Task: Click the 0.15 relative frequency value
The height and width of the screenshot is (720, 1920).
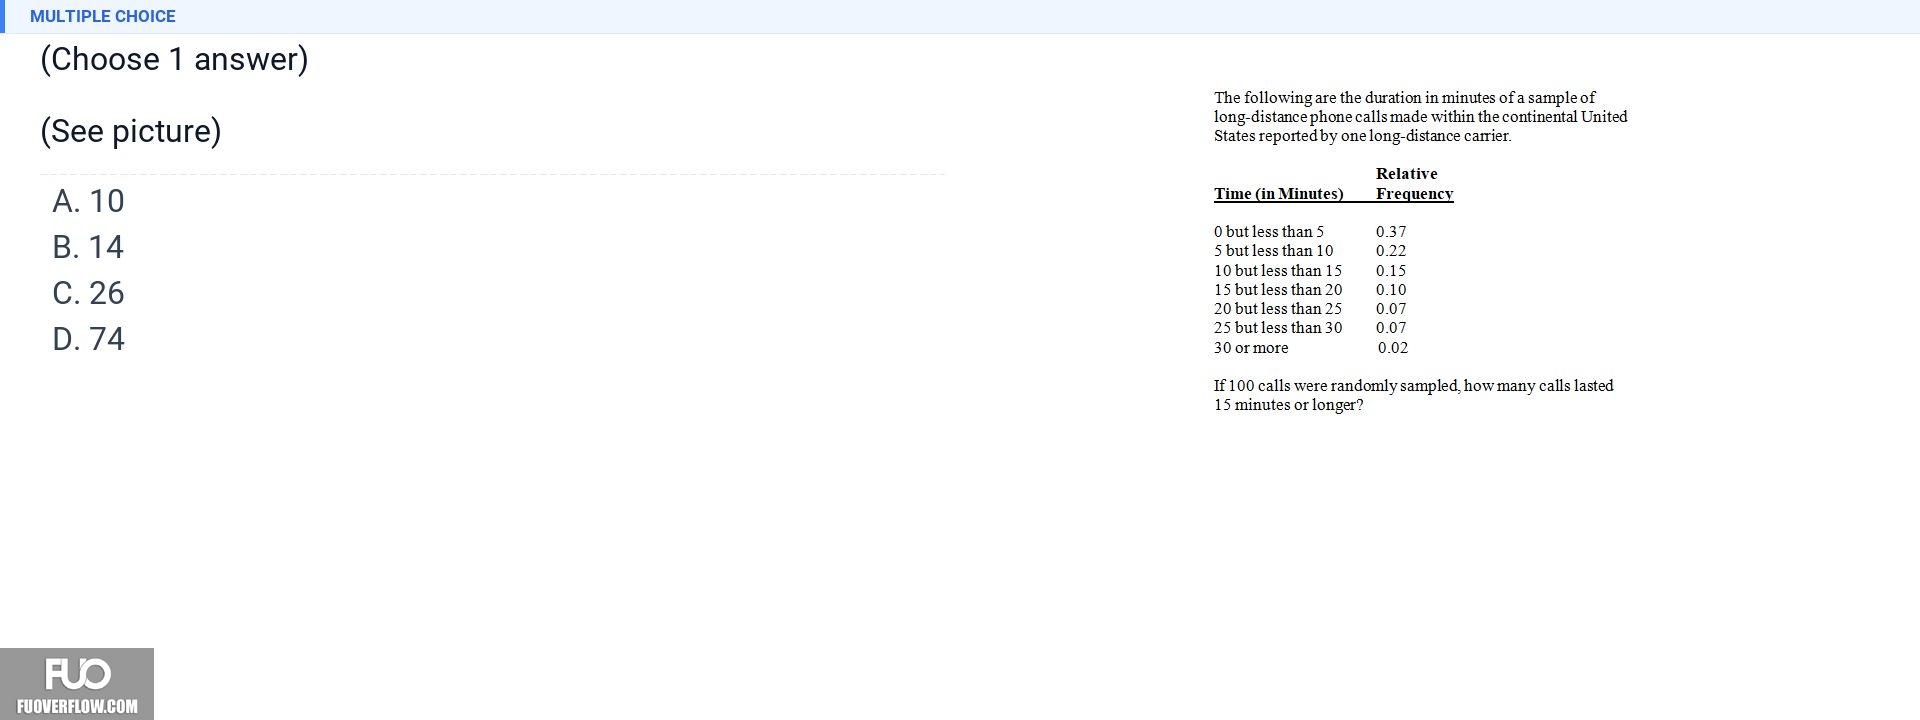Action: click(1391, 271)
